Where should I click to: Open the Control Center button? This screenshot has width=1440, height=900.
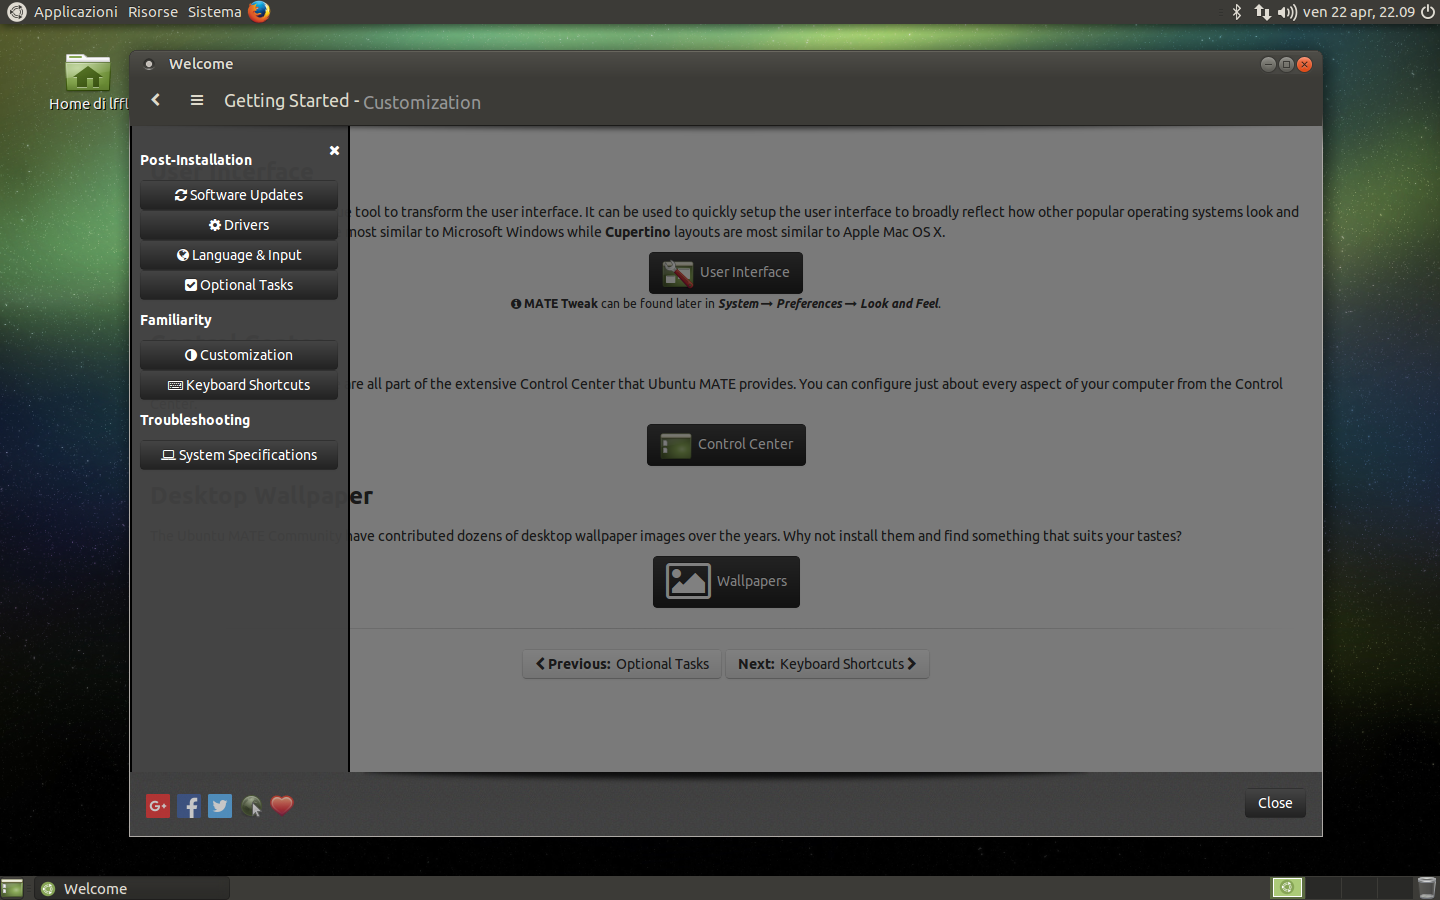(x=726, y=444)
